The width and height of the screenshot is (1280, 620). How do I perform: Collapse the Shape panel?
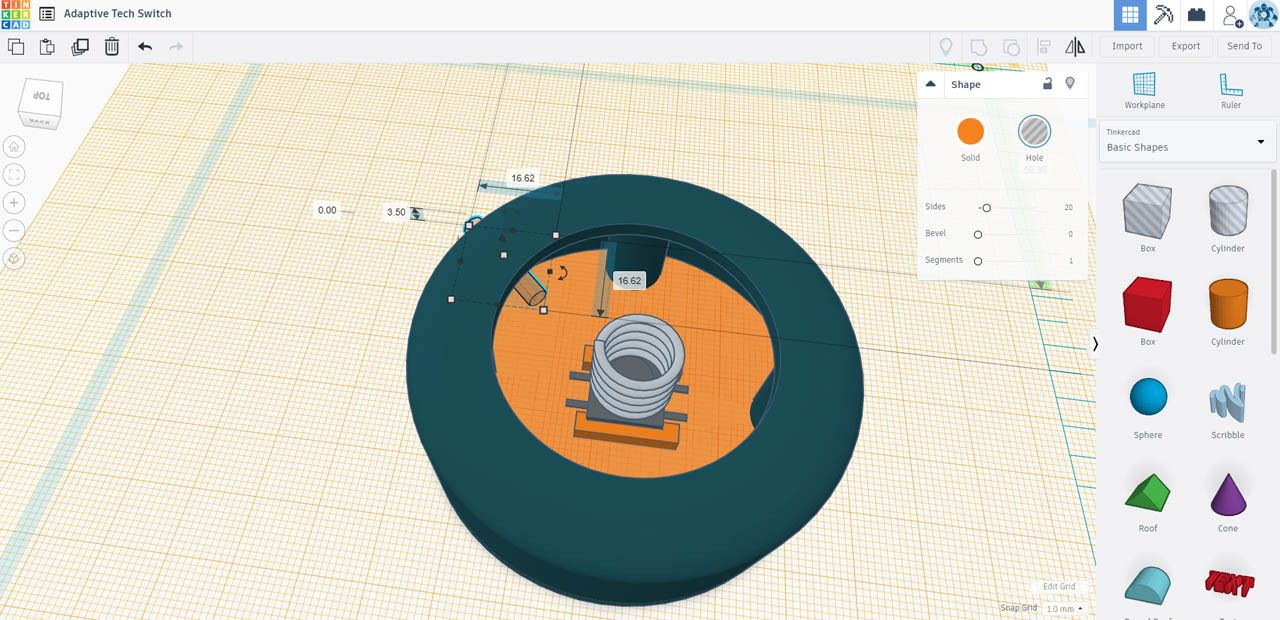click(930, 84)
